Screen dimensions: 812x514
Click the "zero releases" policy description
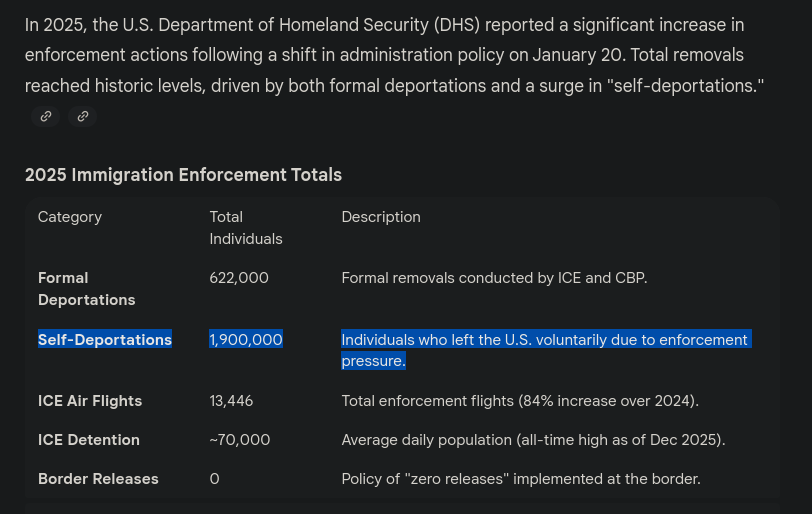tap(521, 479)
